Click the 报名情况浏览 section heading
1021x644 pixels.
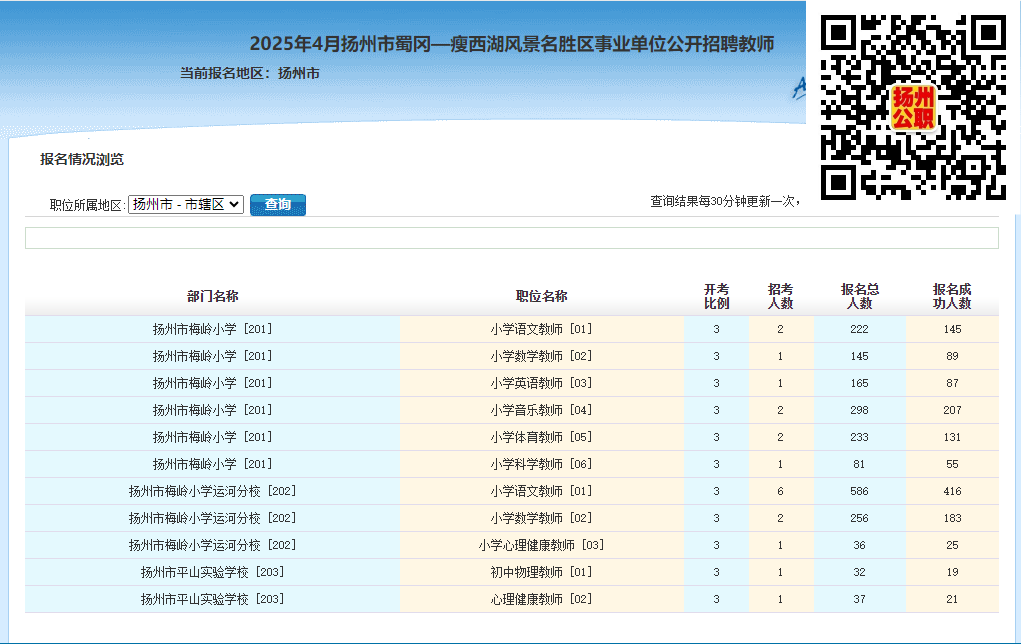point(82,159)
